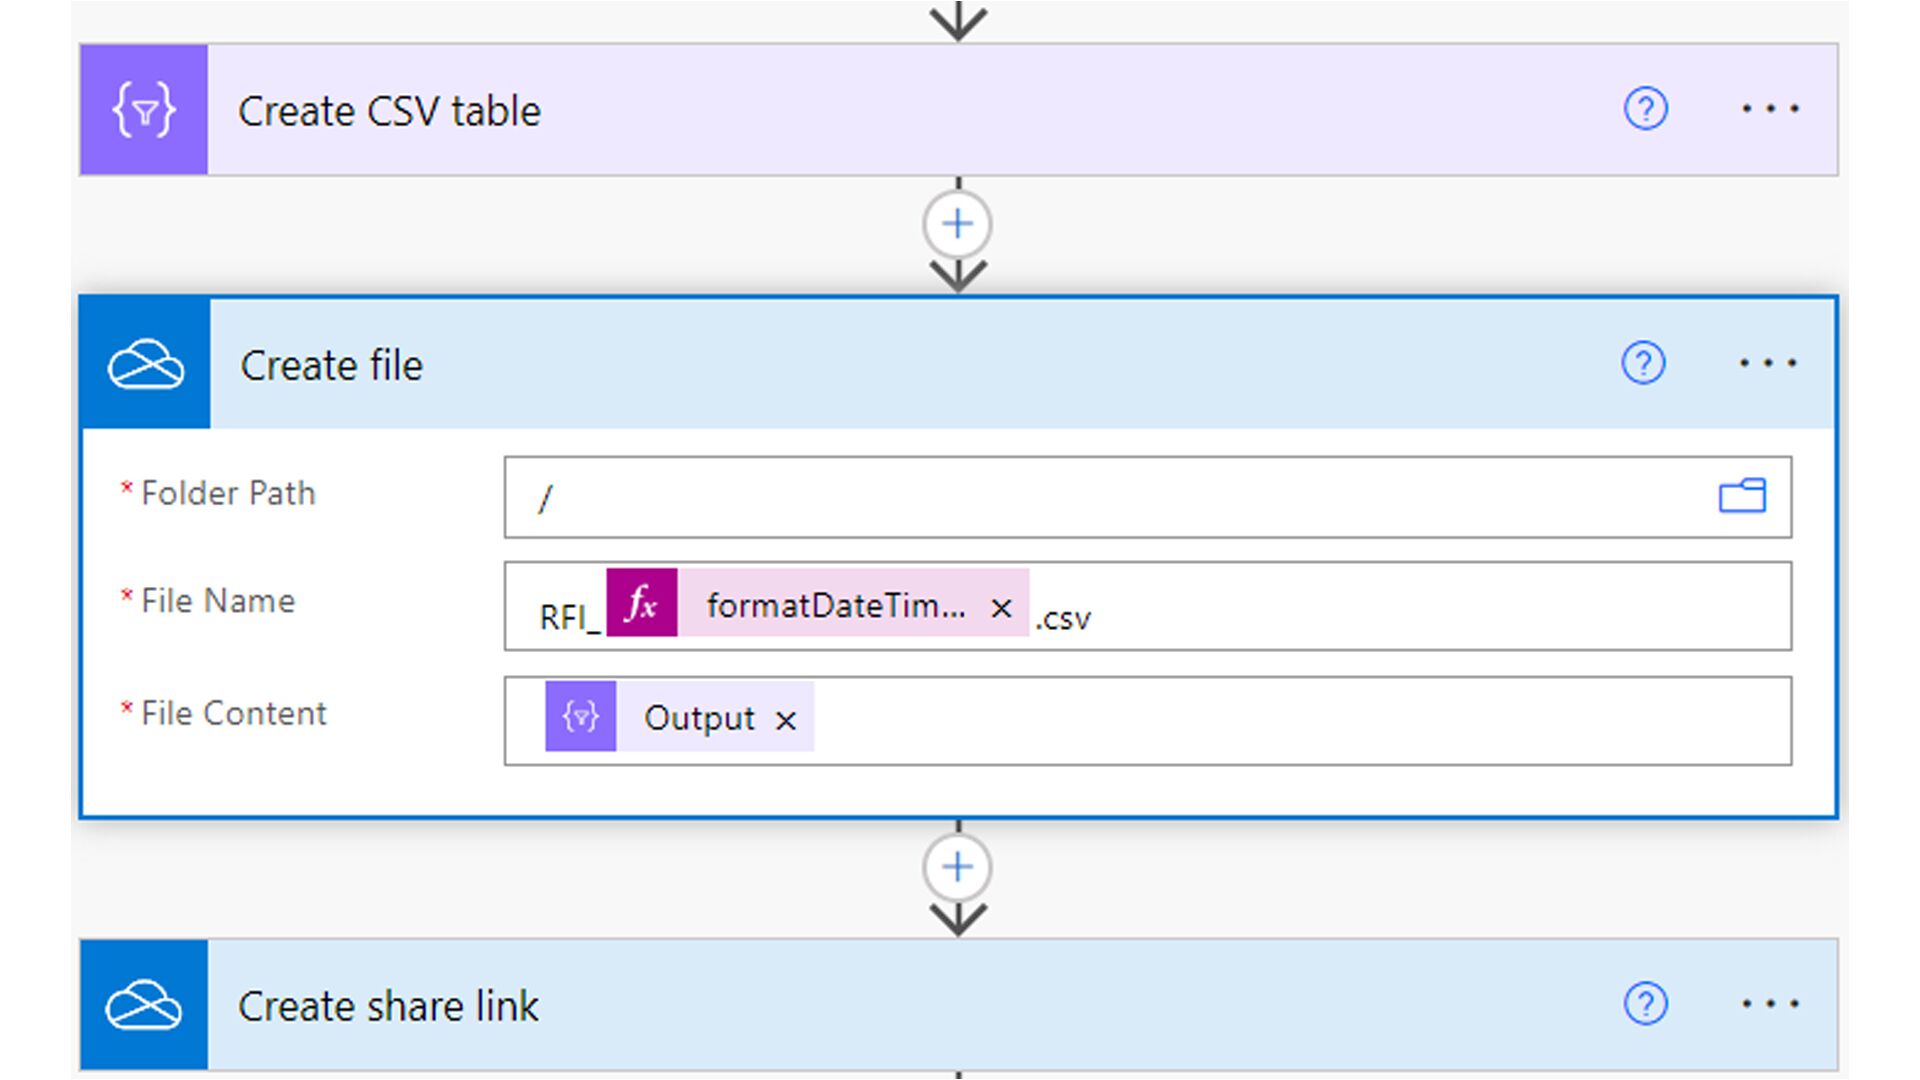Collapse the Create file action header
Image resolution: width=1920 pixels, height=1080 pixels.
coord(900,365)
